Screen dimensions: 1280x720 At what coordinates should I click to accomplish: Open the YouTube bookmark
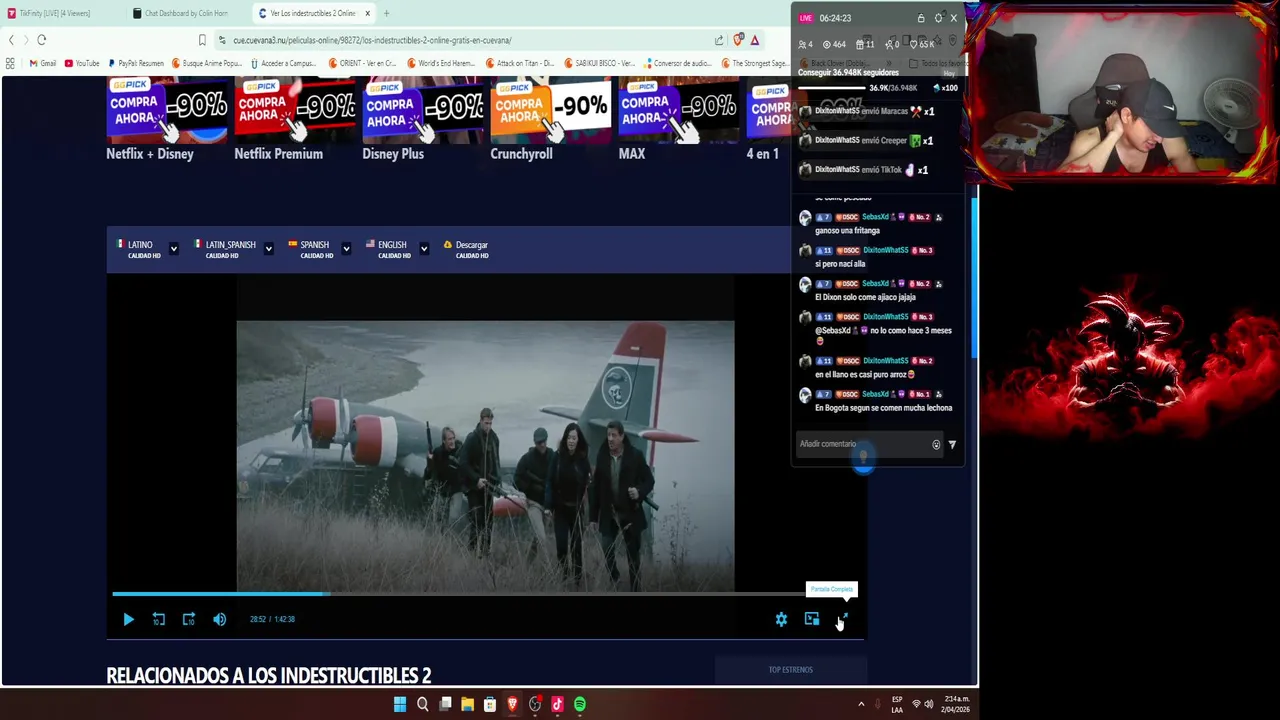(82, 63)
